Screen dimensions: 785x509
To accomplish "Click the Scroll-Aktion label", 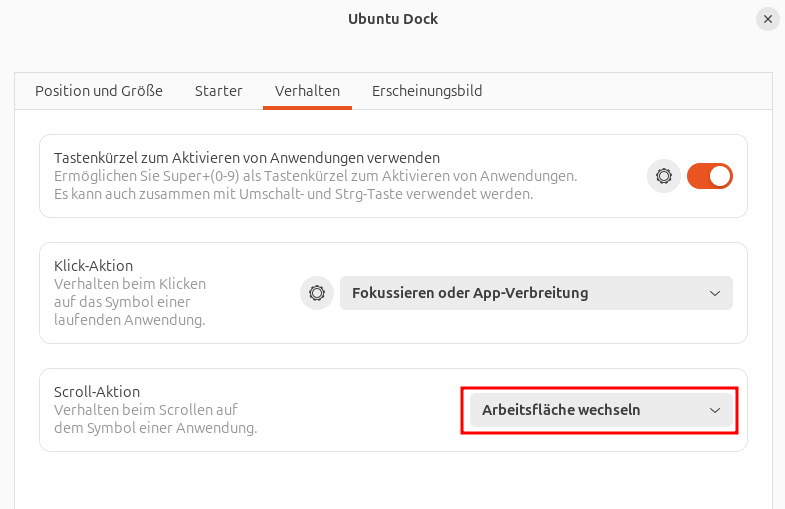I will point(97,392).
